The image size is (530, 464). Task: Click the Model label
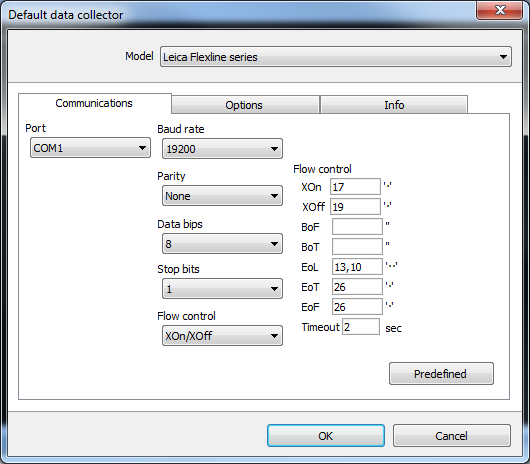point(139,56)
